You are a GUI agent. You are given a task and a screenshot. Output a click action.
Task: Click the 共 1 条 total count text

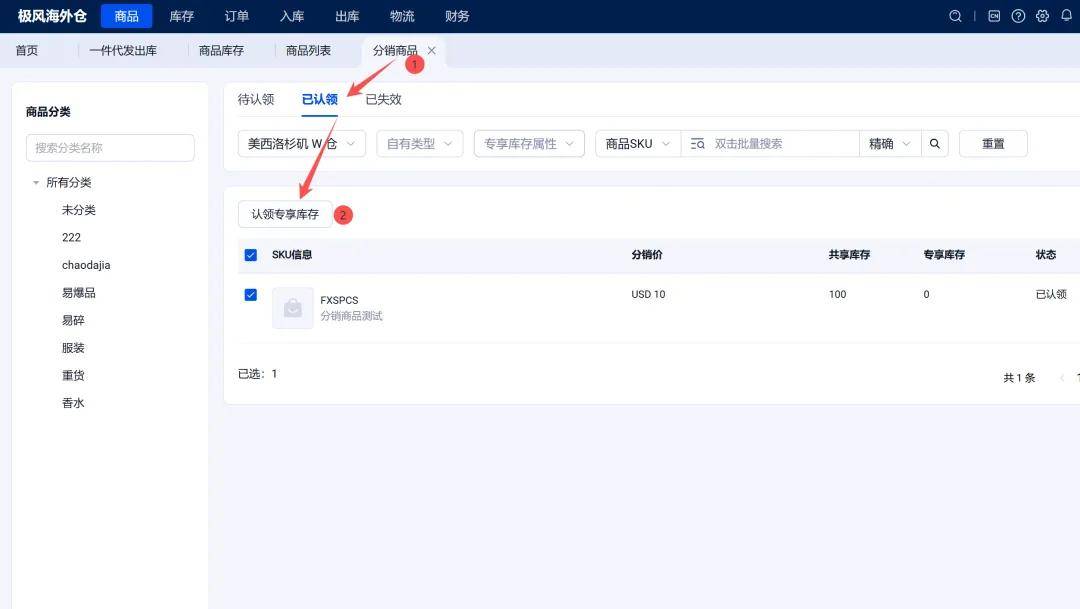click(x=1019, y=378)
